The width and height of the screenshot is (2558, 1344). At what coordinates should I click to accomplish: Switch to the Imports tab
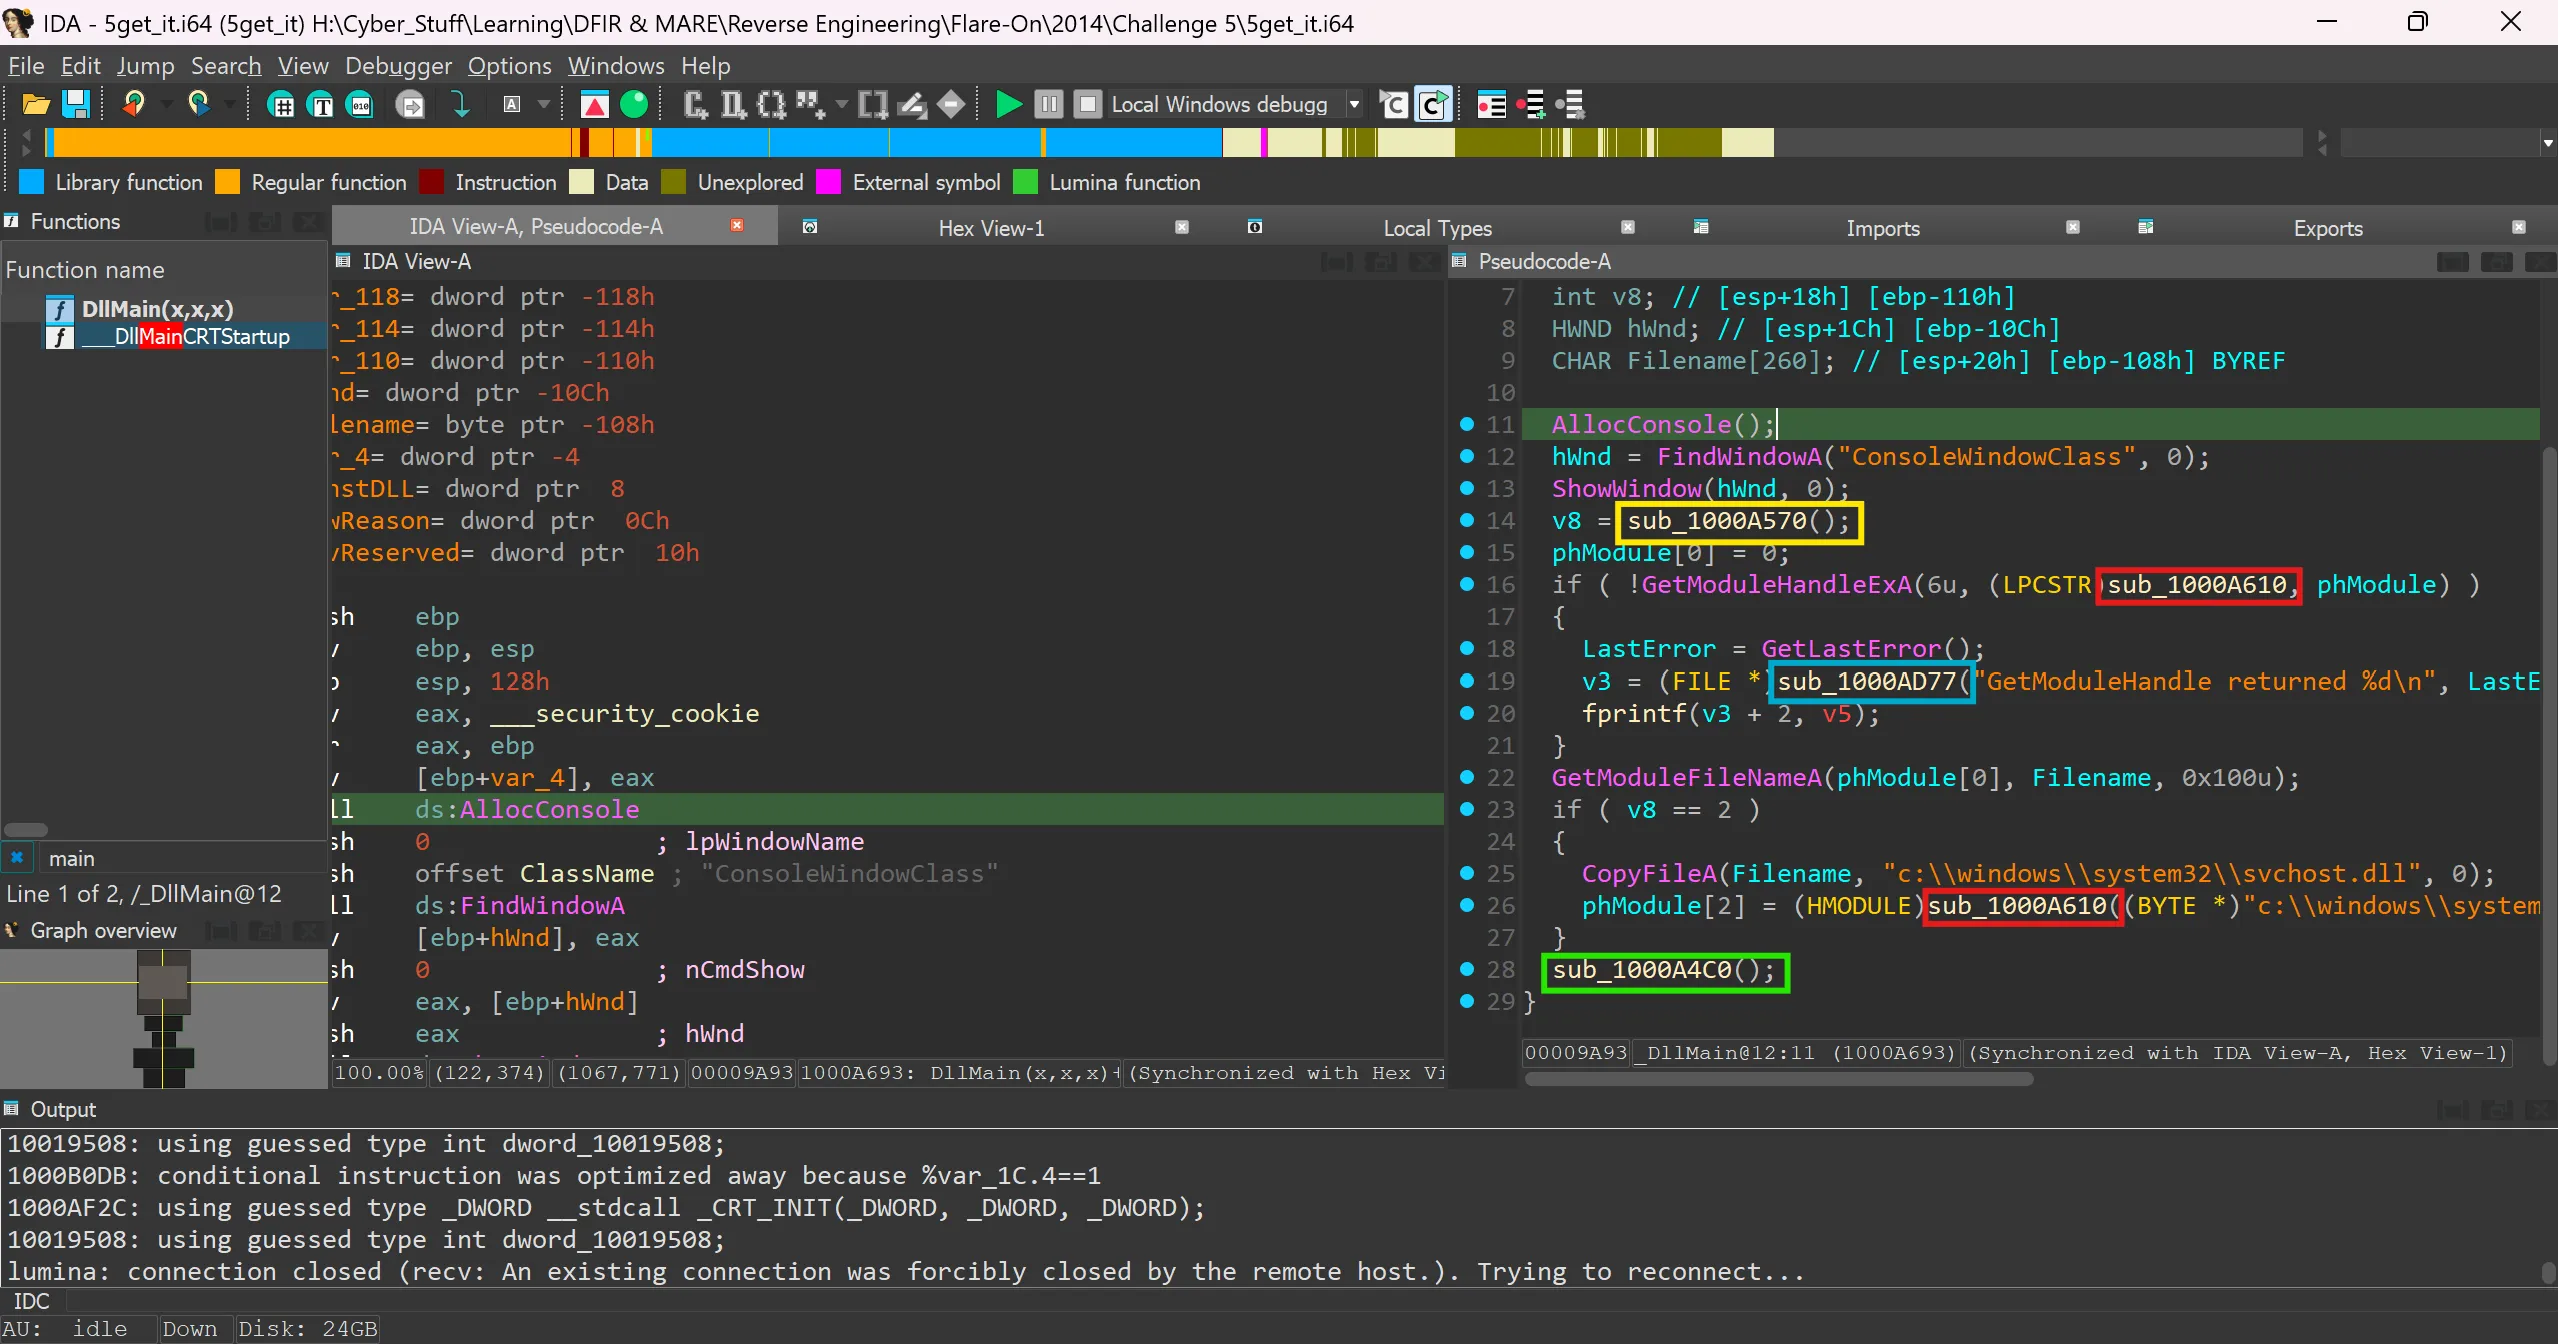1882,228
